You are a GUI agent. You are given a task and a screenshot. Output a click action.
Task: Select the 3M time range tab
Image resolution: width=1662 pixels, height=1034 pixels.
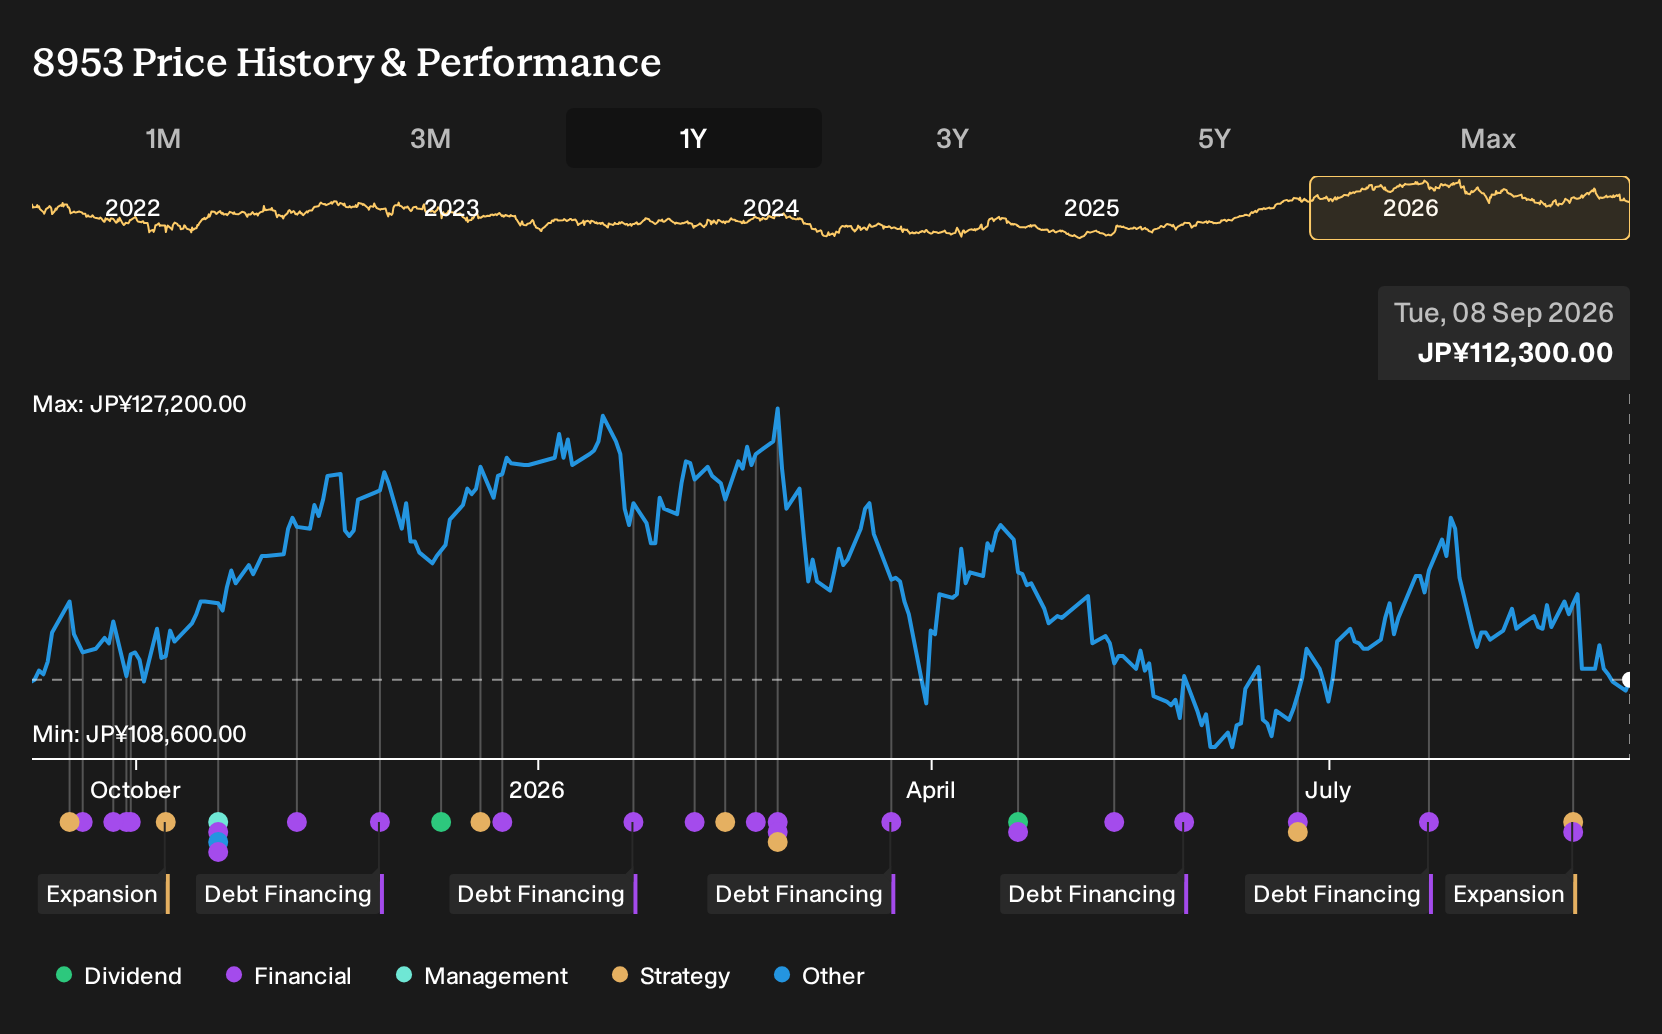tap(430, 138)
